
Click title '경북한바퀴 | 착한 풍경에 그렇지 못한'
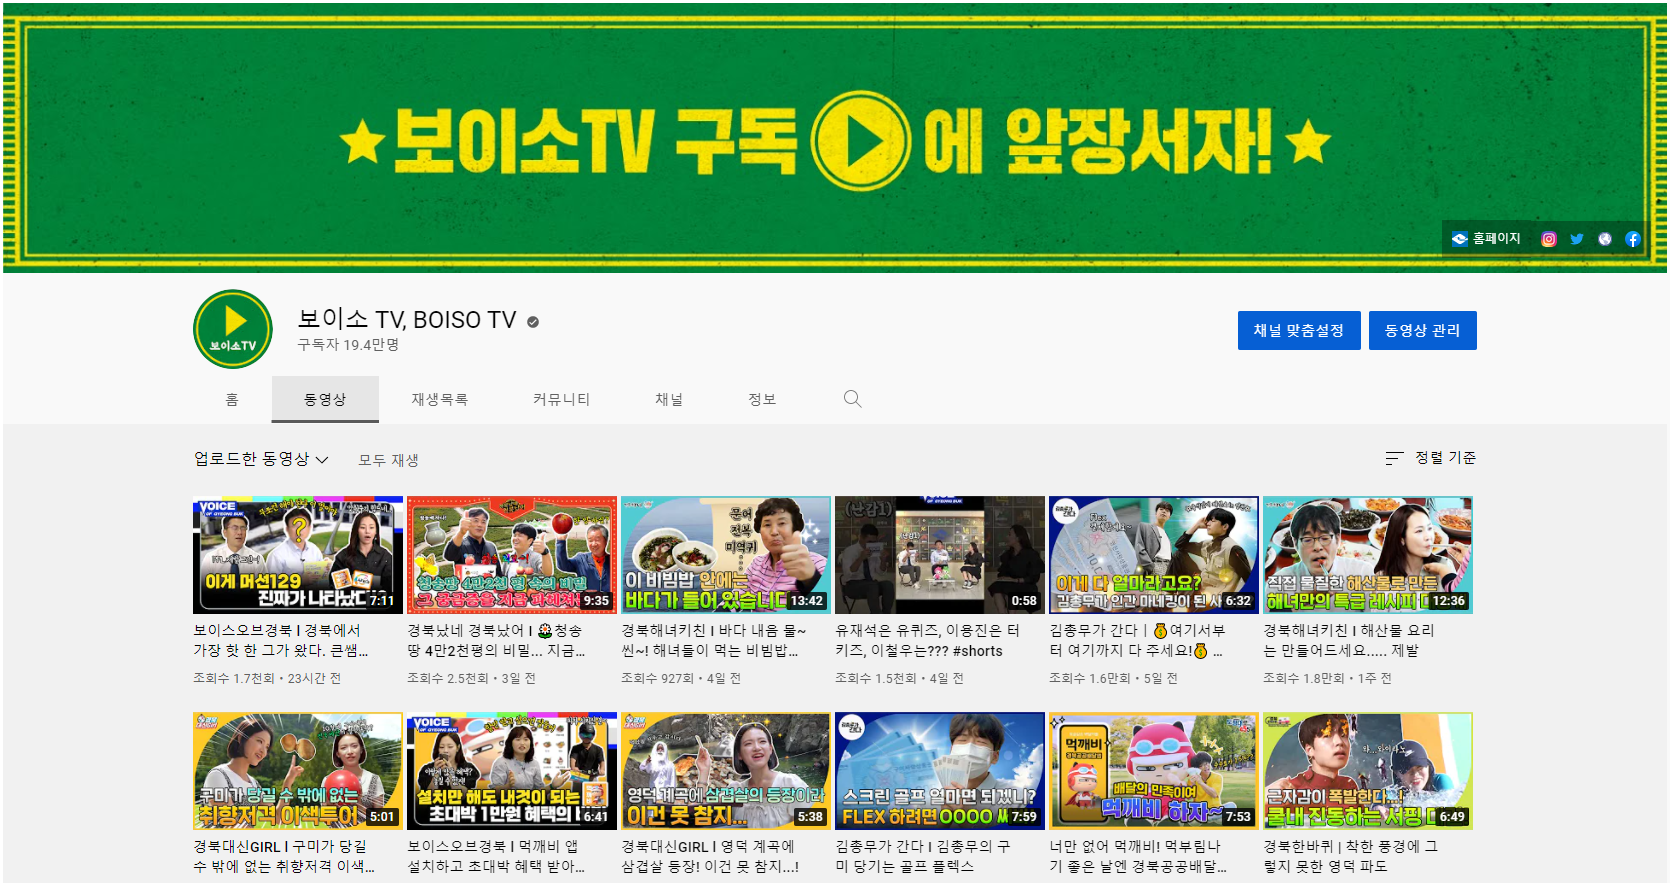pyautogui.click(x=1351, y=856)
